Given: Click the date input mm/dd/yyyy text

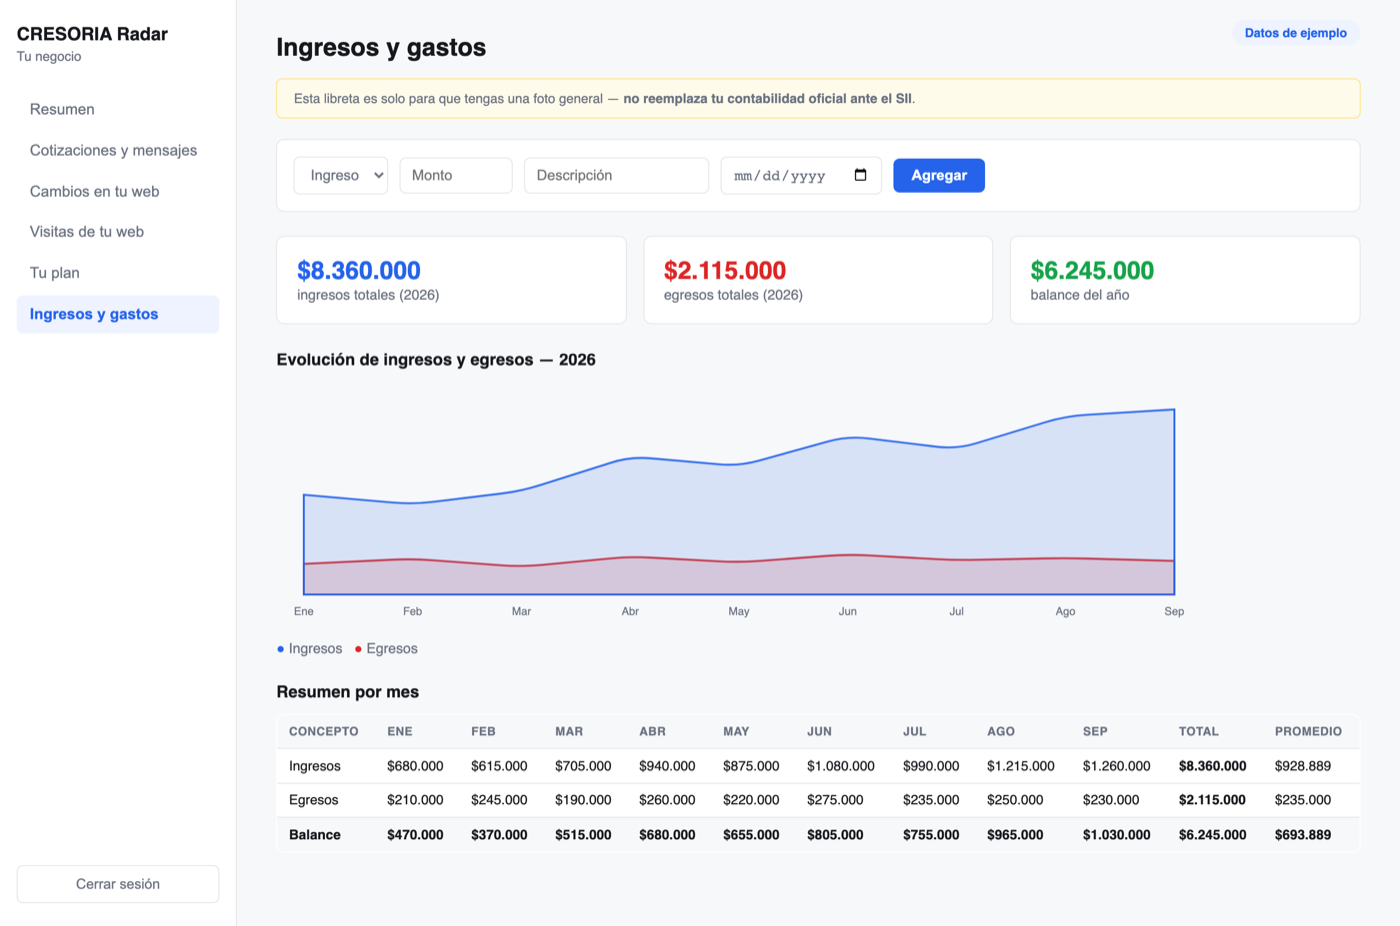Looking at the screenshot, I should (780, 176).
